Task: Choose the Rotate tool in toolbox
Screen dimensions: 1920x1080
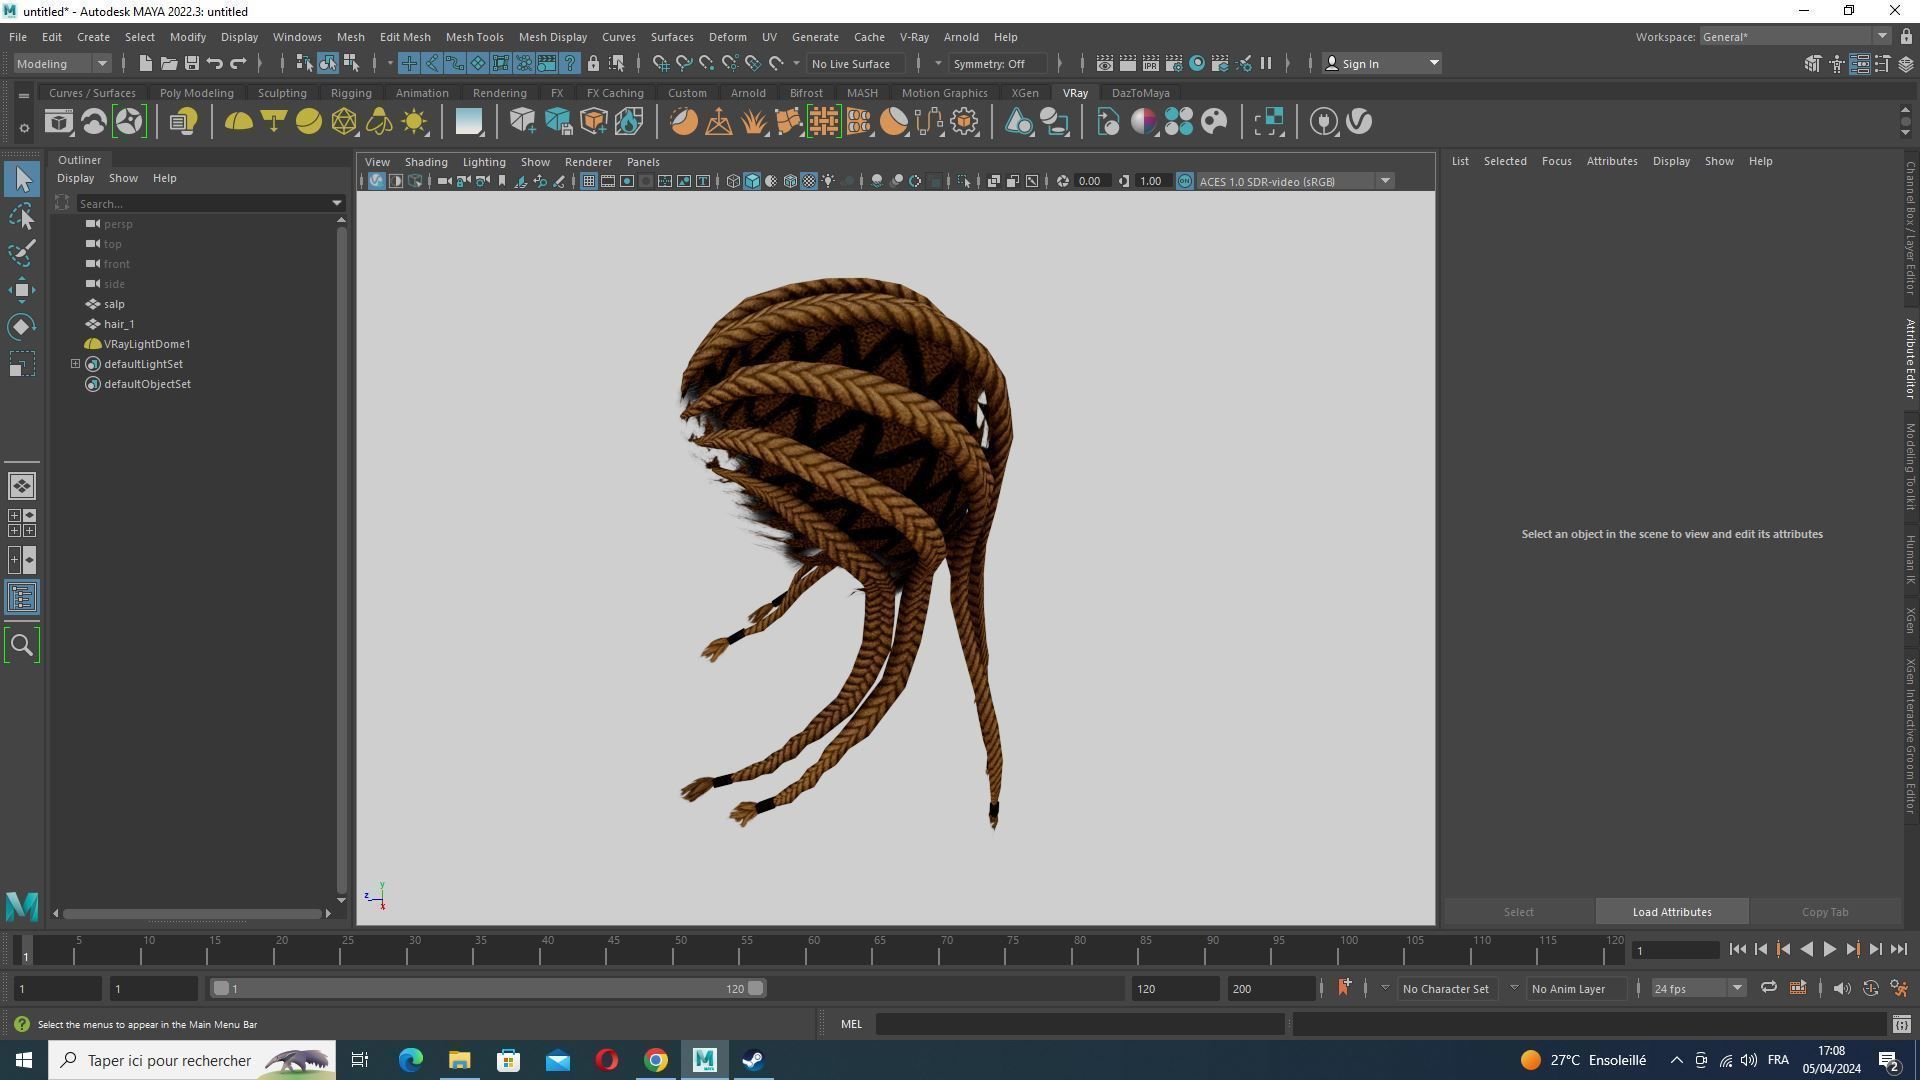Action: (22, 327)
